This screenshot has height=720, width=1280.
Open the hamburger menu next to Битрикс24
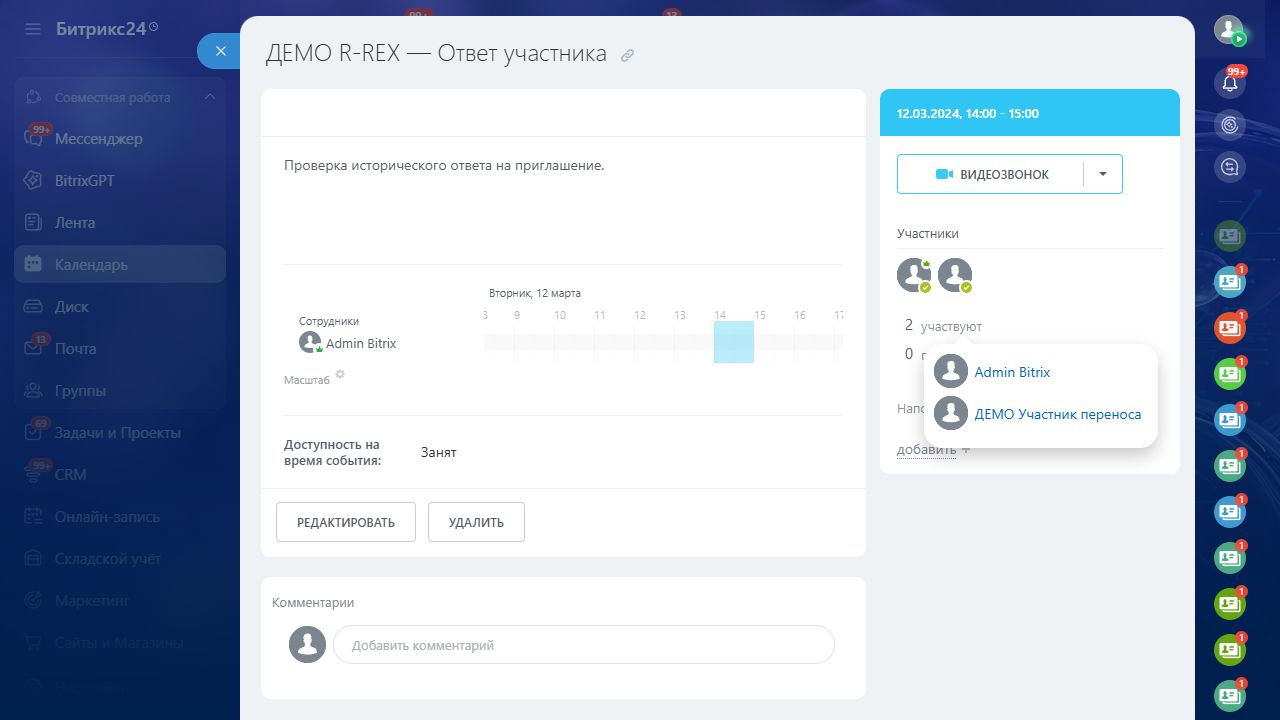click(x=33, y=29)
